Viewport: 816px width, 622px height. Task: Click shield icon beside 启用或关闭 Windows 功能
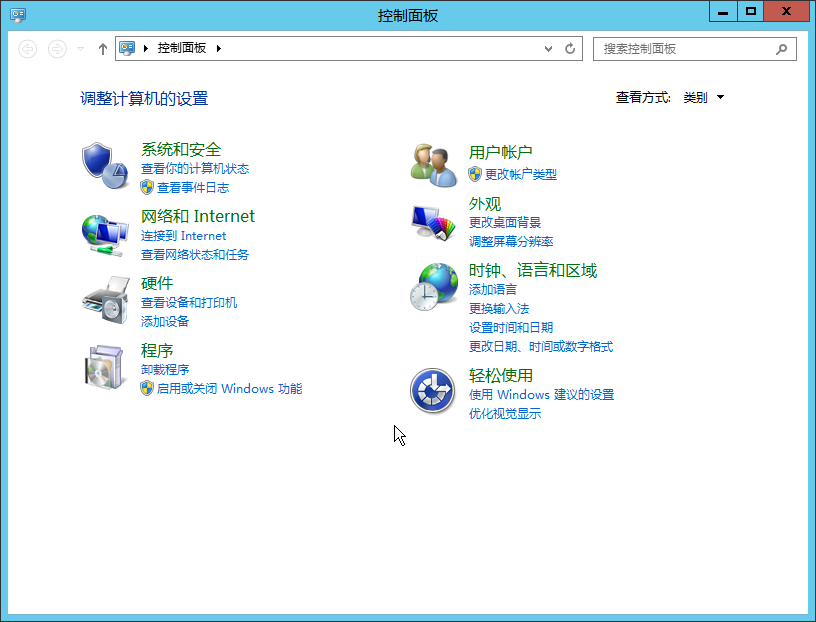pos(147,388)
